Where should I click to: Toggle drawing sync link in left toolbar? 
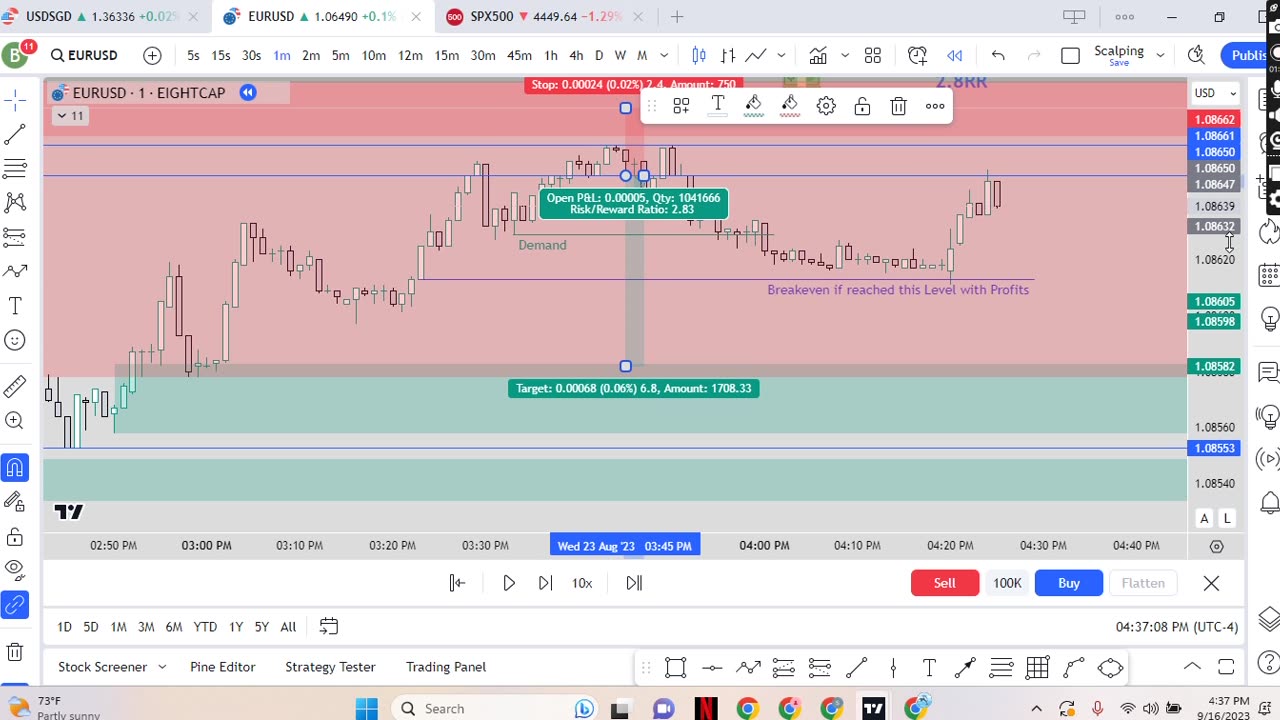pyautogui.click(x=15, y=604)
